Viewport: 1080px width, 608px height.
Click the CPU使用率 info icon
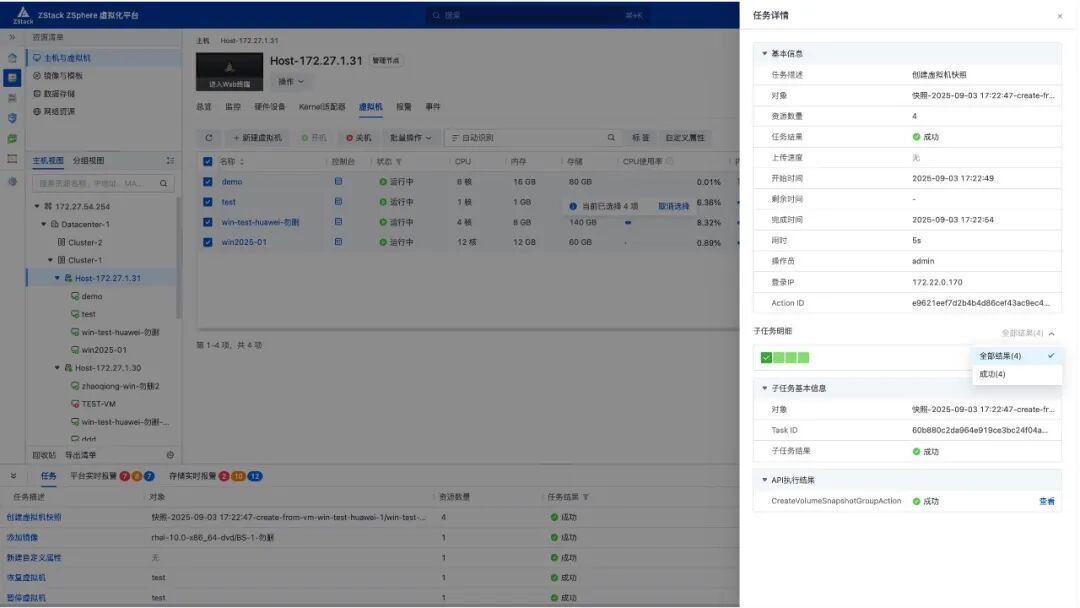(x=669, y=162)
